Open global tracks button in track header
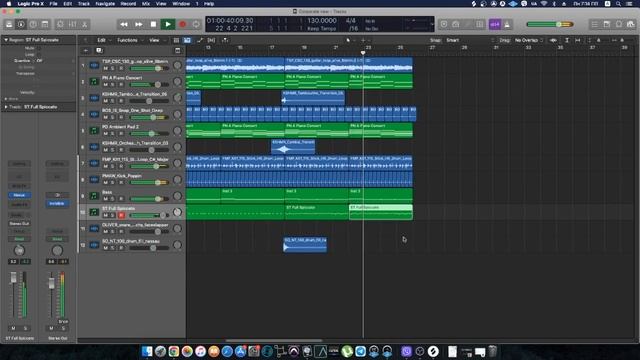640x360 pixels. (x=178, y=51)
